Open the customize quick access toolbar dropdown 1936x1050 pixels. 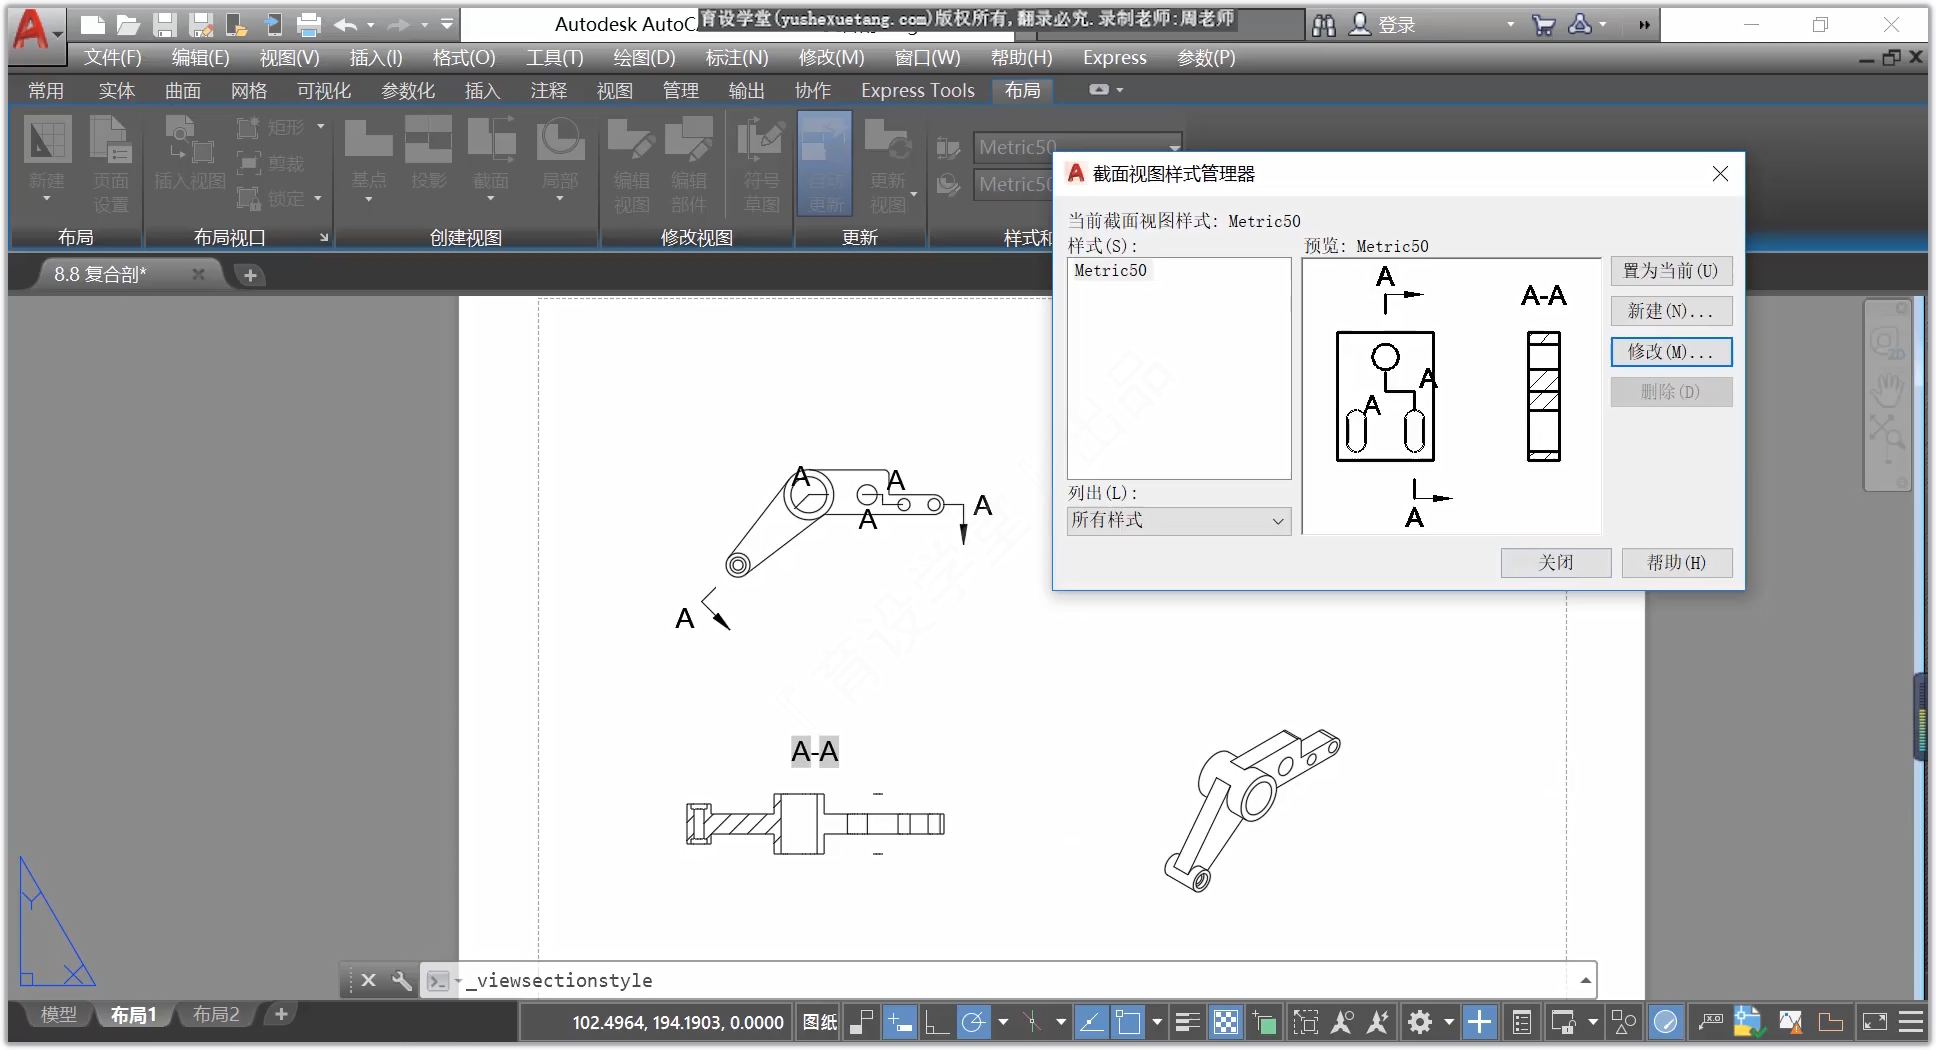(x=446, y=24)
